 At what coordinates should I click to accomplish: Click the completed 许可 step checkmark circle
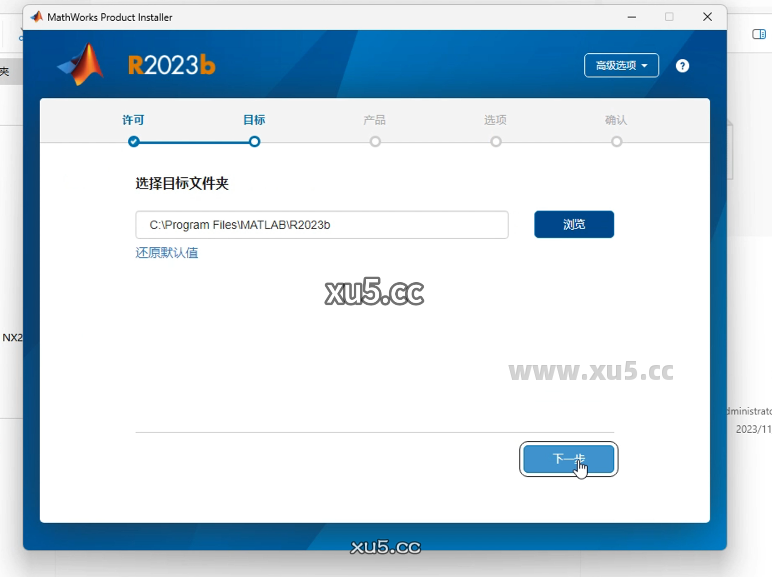[133, 142]
